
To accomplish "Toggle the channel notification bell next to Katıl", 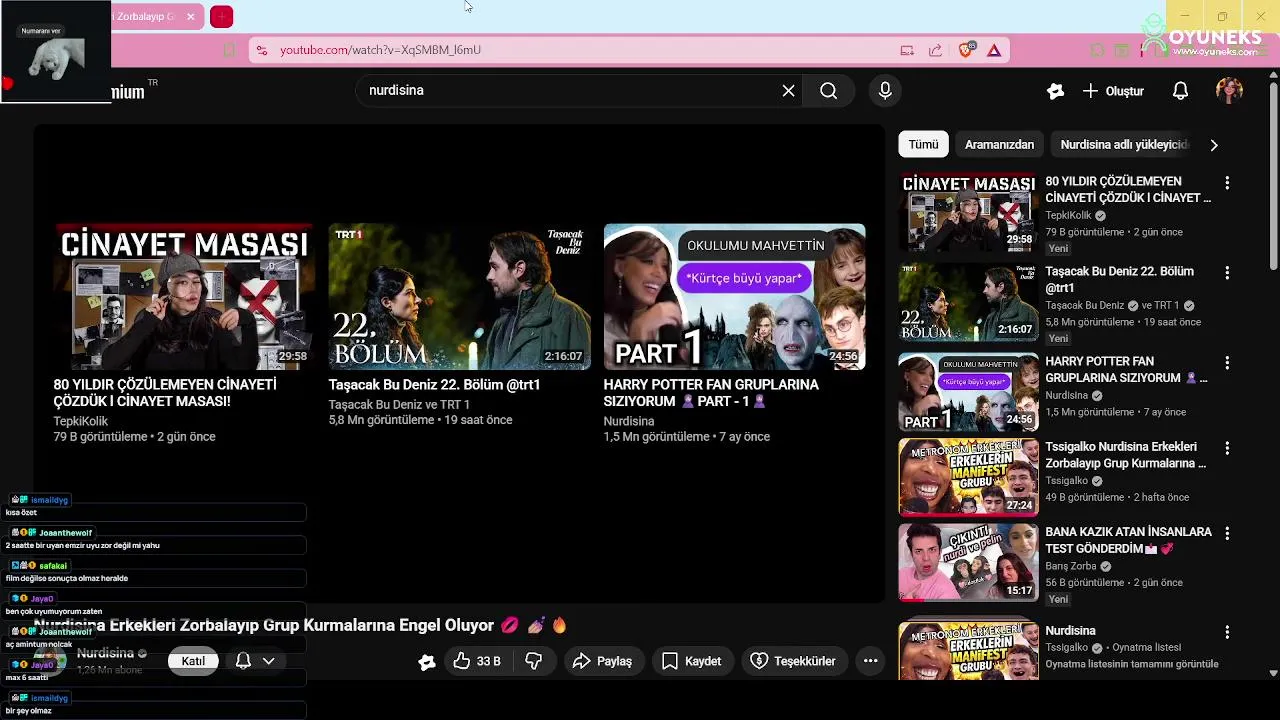I will click(243, 661).
